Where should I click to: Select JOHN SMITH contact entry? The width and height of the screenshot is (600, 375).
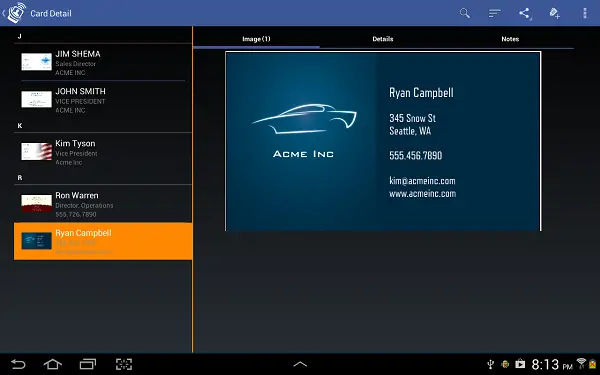(103, 100)
